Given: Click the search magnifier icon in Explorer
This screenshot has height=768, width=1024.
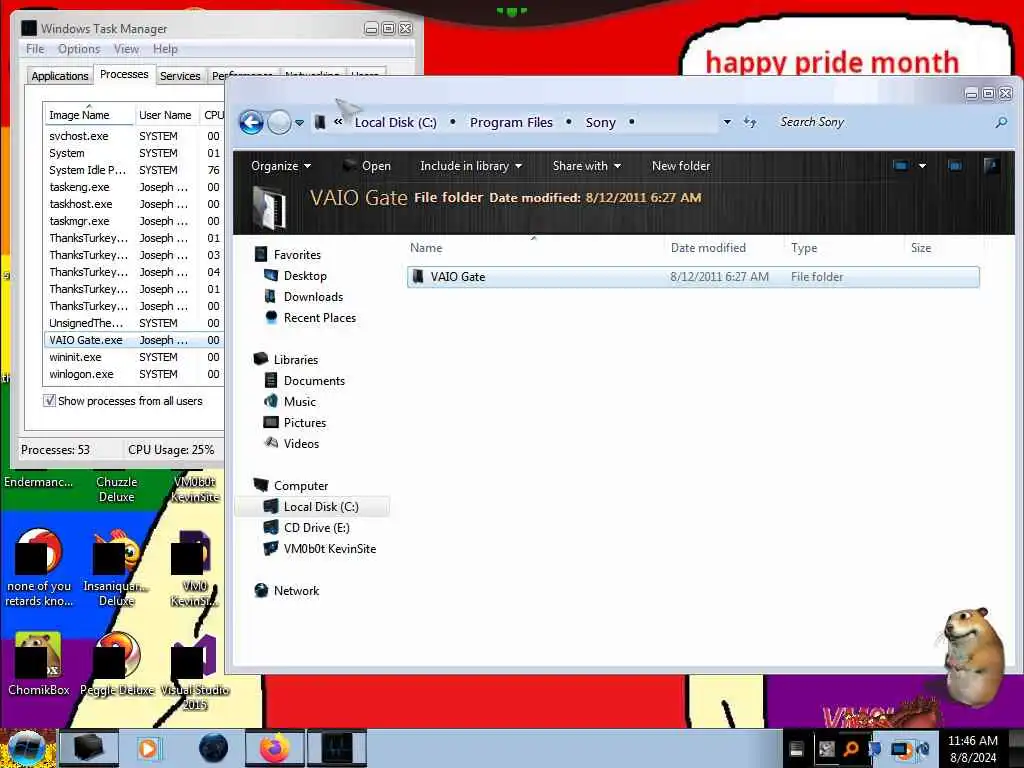Looking at the screenshot, I should 1001,122.
